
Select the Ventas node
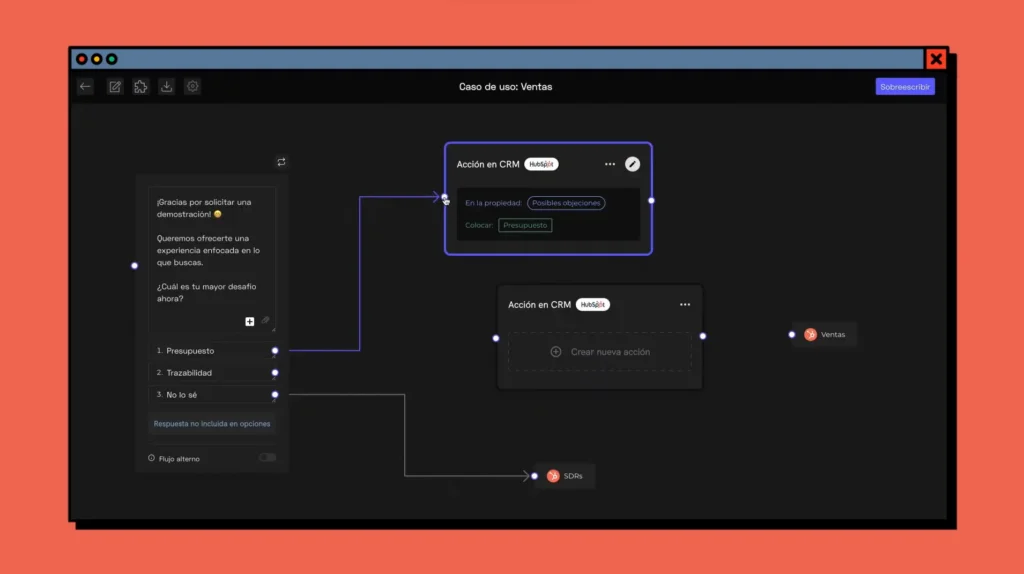click(826, 334)
